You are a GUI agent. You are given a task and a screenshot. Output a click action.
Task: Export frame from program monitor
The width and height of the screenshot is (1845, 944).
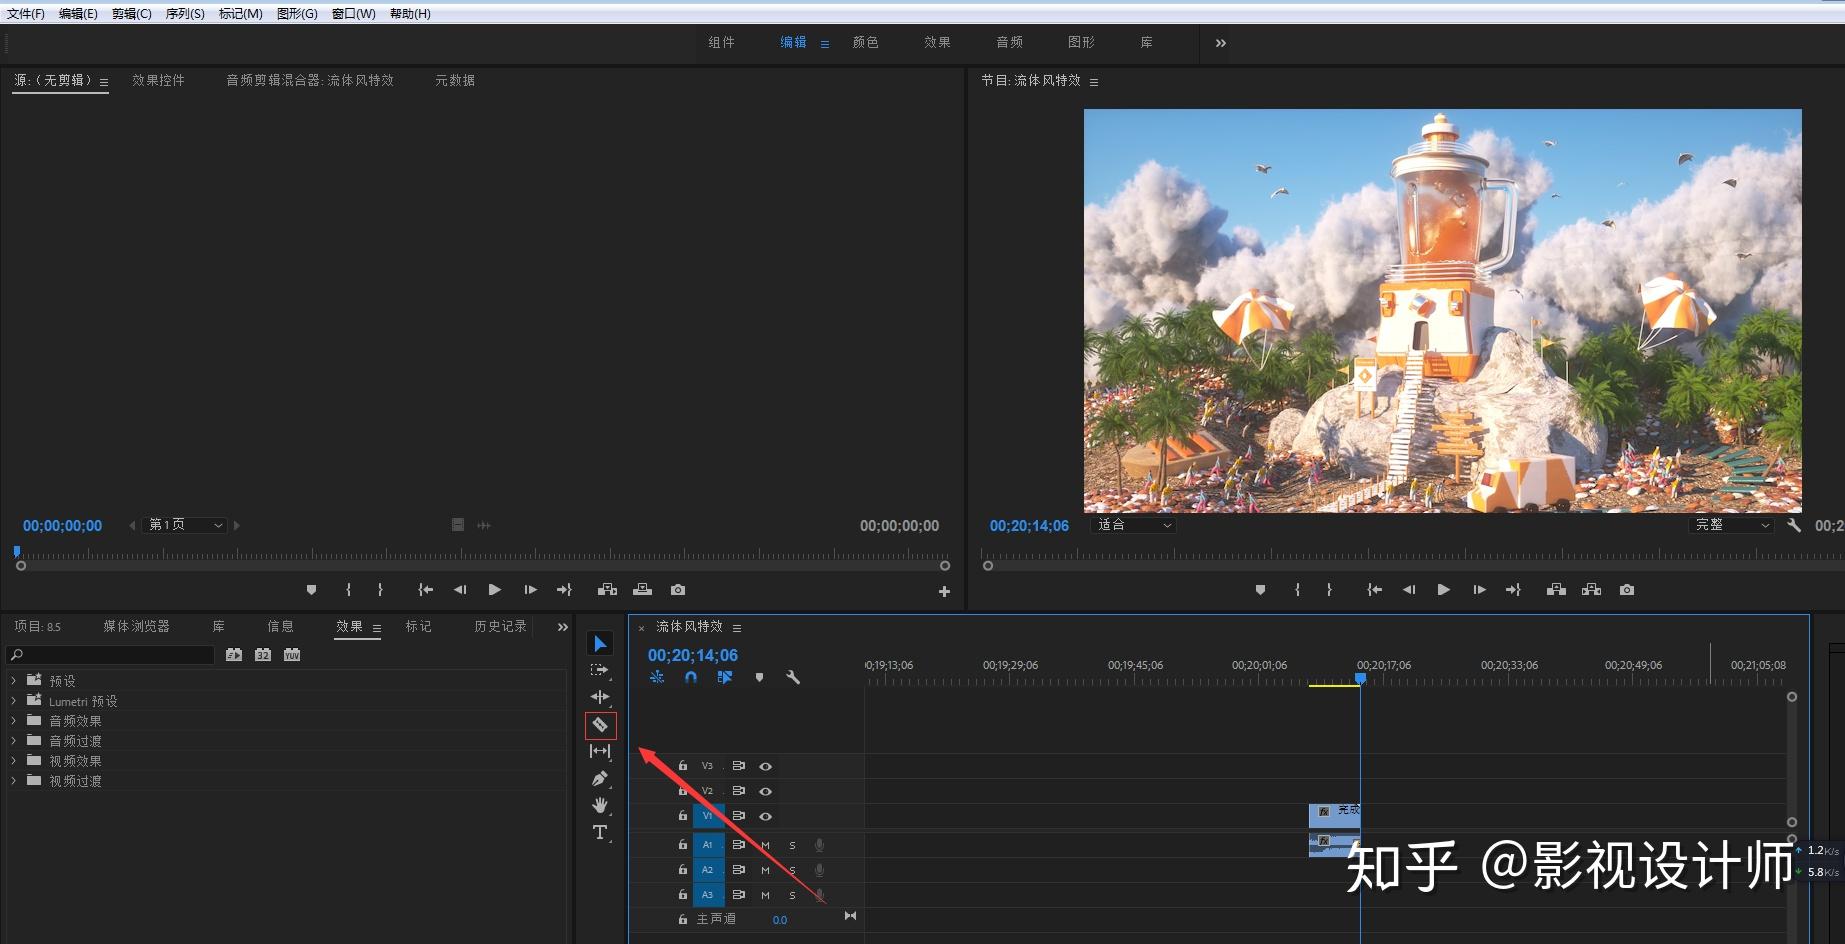pyautogui.click(x=1627, y=590)
